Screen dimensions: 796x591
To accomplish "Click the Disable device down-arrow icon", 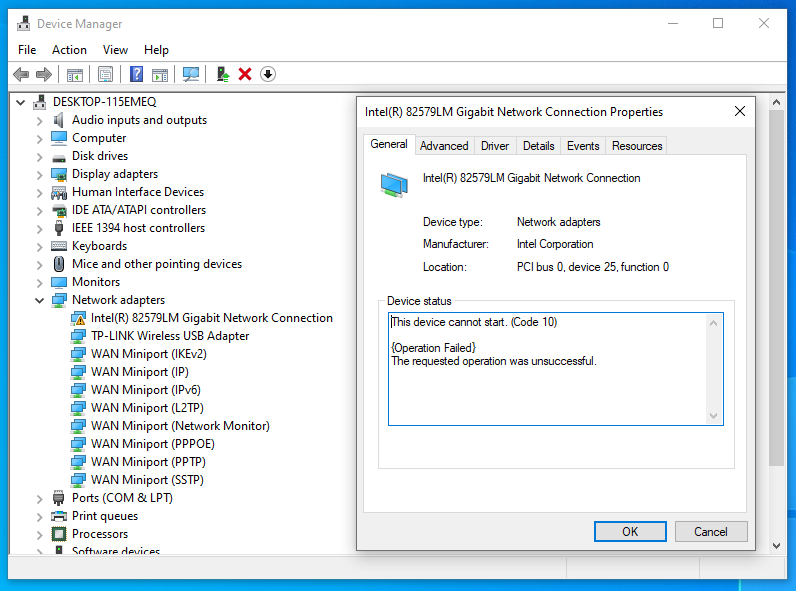I will [x=268, y=74].
